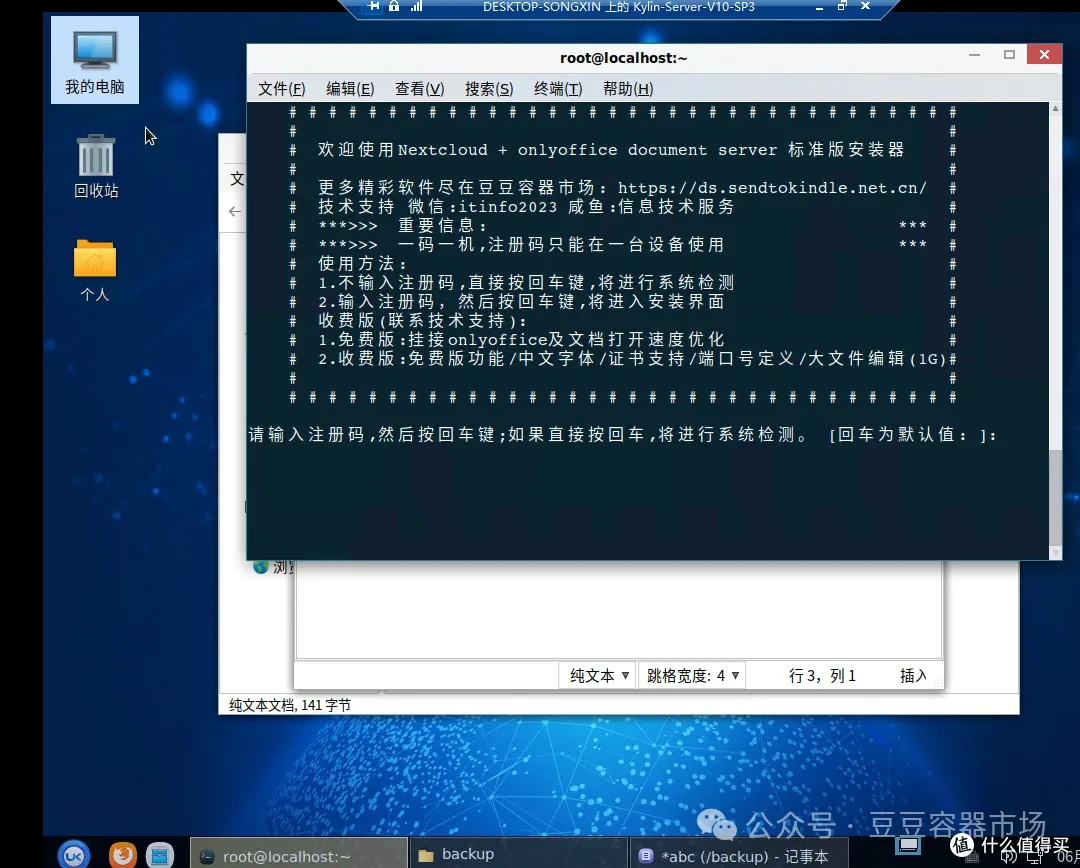Open the 查看(V) terminal menu
This screenshot has width=1080, height=868.
point(419,89)
